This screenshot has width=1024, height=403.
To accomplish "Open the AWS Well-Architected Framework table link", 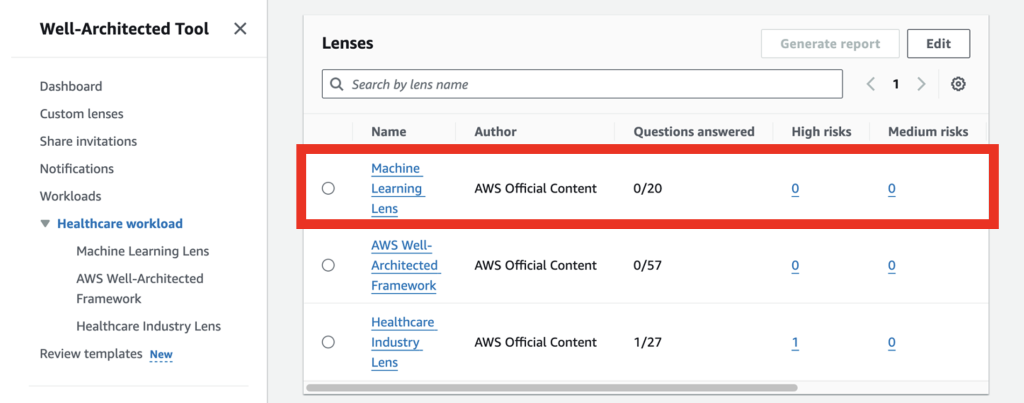I will (x=405, y=265).
